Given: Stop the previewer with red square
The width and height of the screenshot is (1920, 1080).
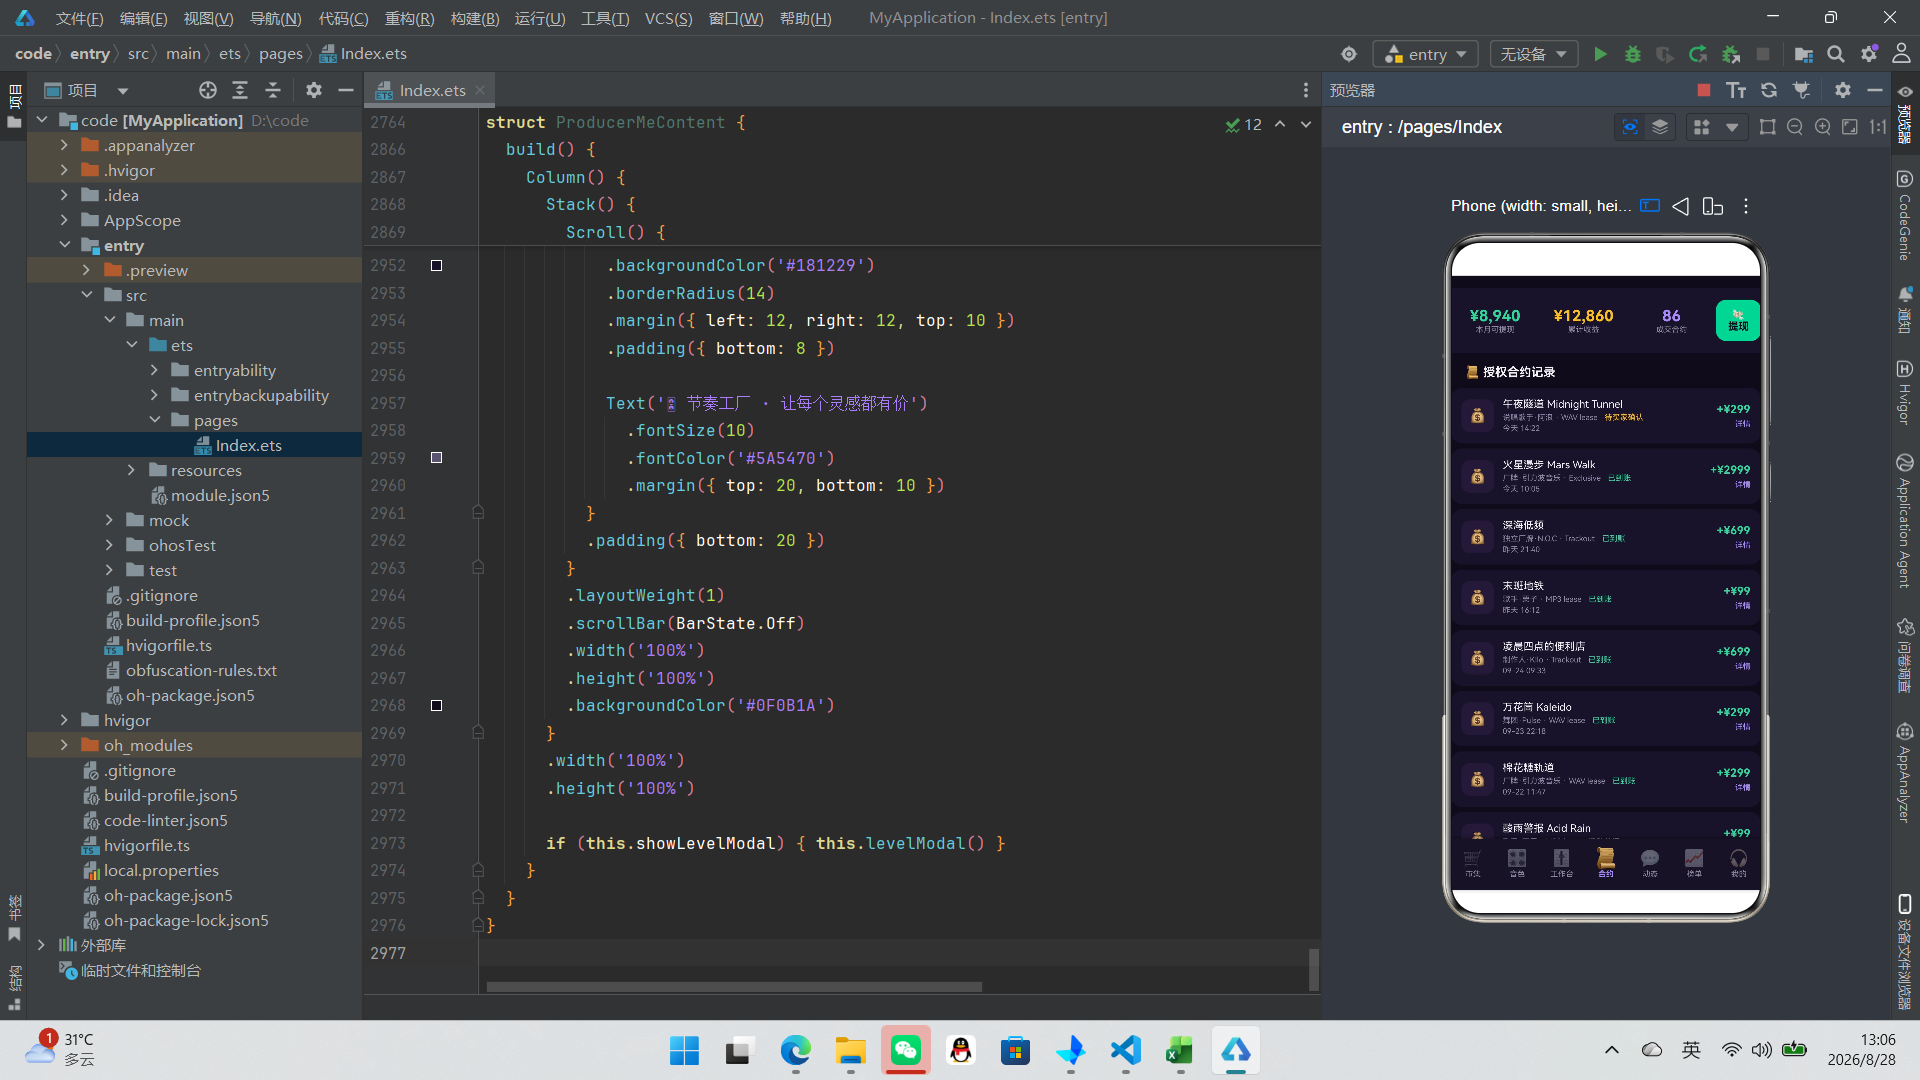Looking at the screenshot, I should click(1704, 90).
